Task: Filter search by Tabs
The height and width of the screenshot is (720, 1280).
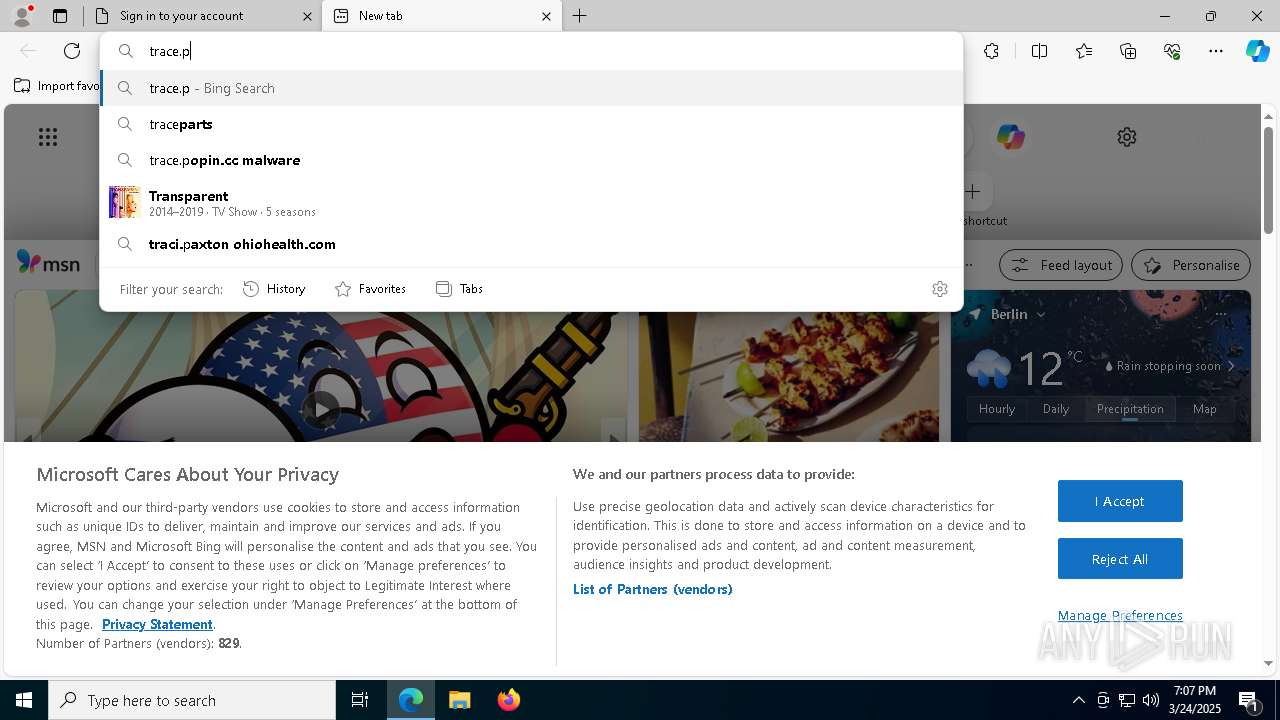Action: pyautogui.click(x=459, y=289)
